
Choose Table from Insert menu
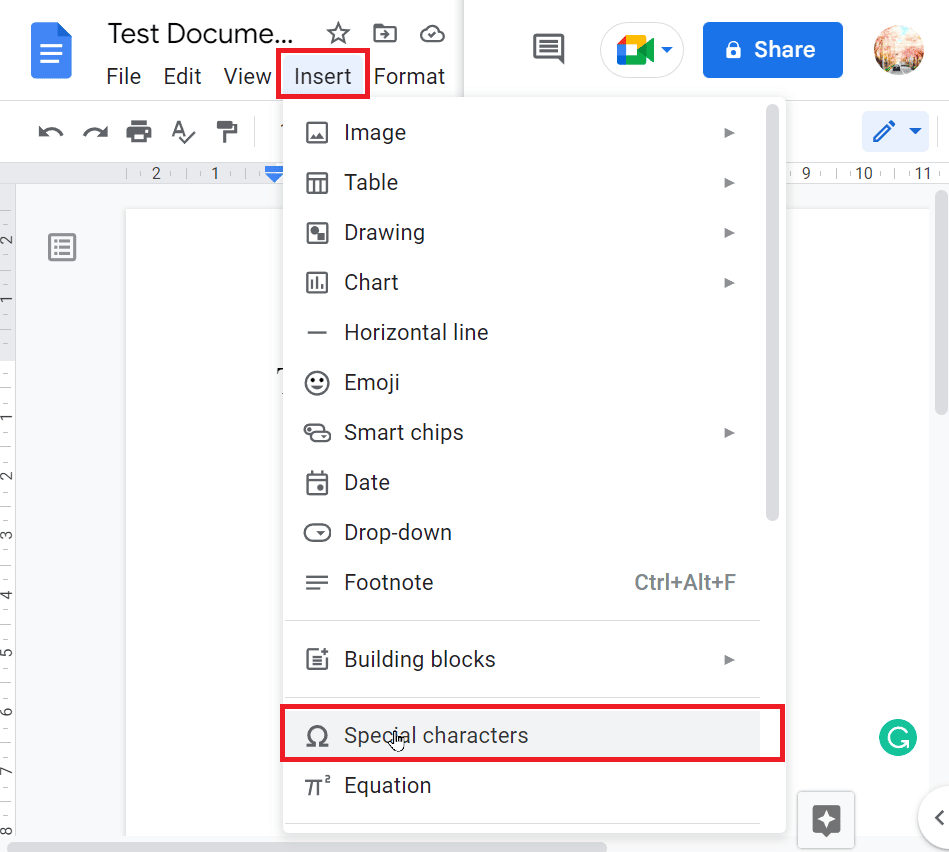522,182
